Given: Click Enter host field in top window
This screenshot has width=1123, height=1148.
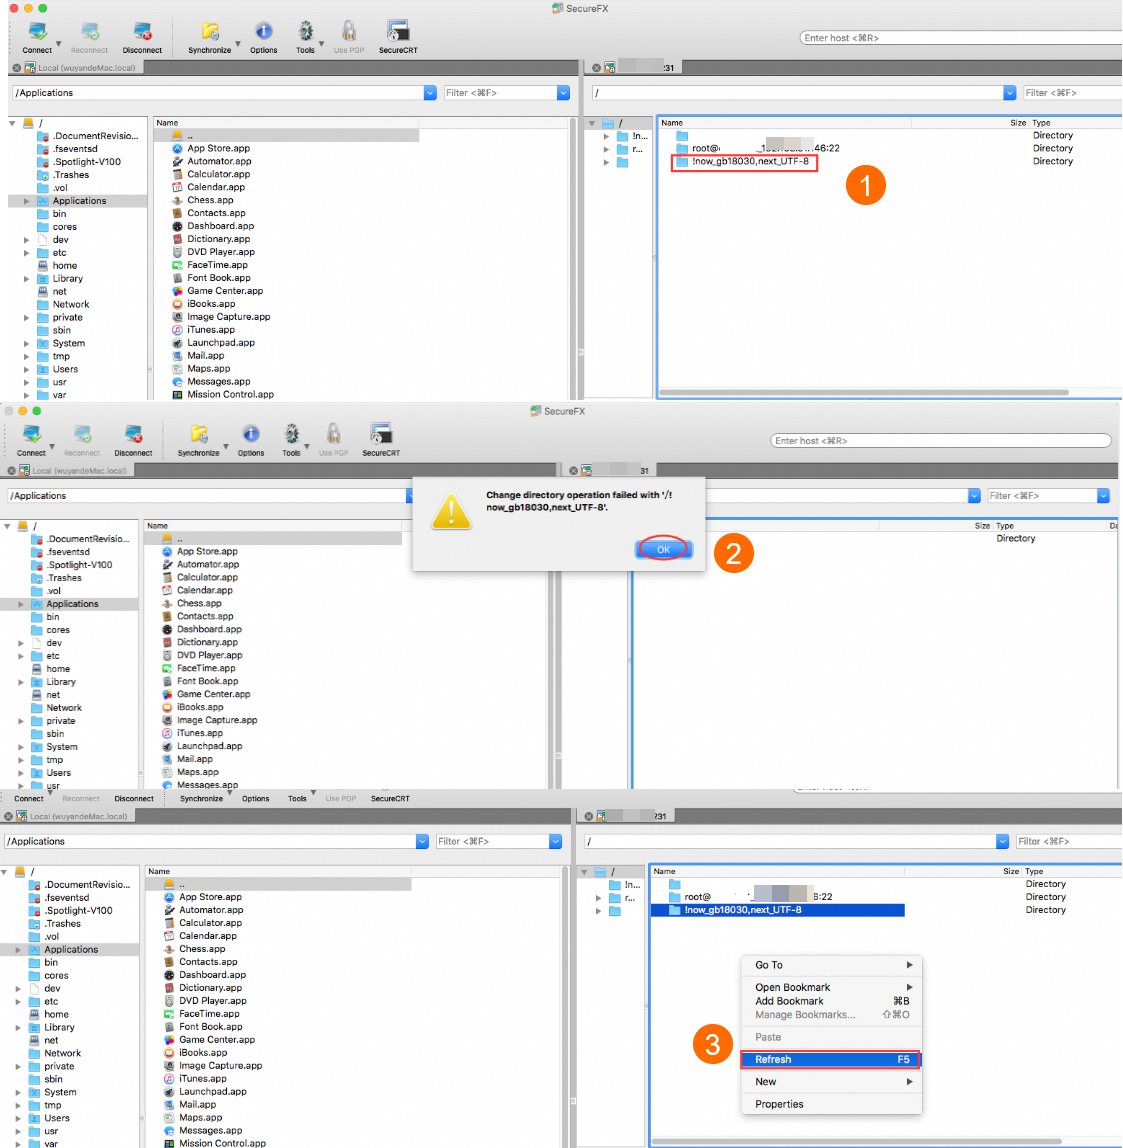Looking at the screenshot, I should coord(960,38).
